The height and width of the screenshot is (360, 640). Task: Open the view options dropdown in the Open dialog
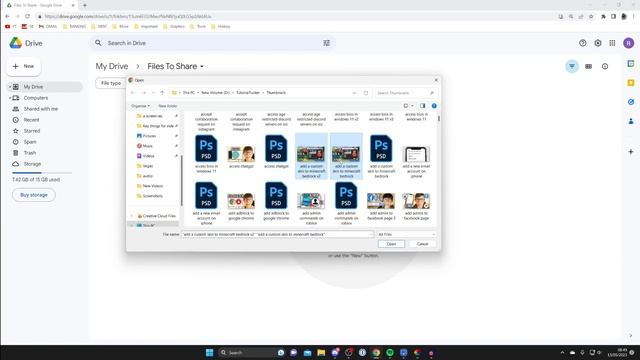[x=412, y=106]
